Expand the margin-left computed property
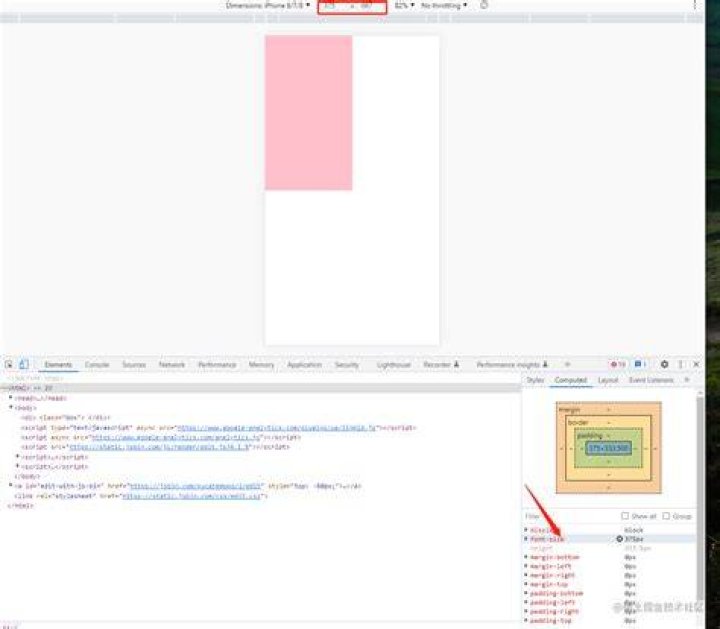This screenshot has height=629, width=720. click(x=526, y=566)
